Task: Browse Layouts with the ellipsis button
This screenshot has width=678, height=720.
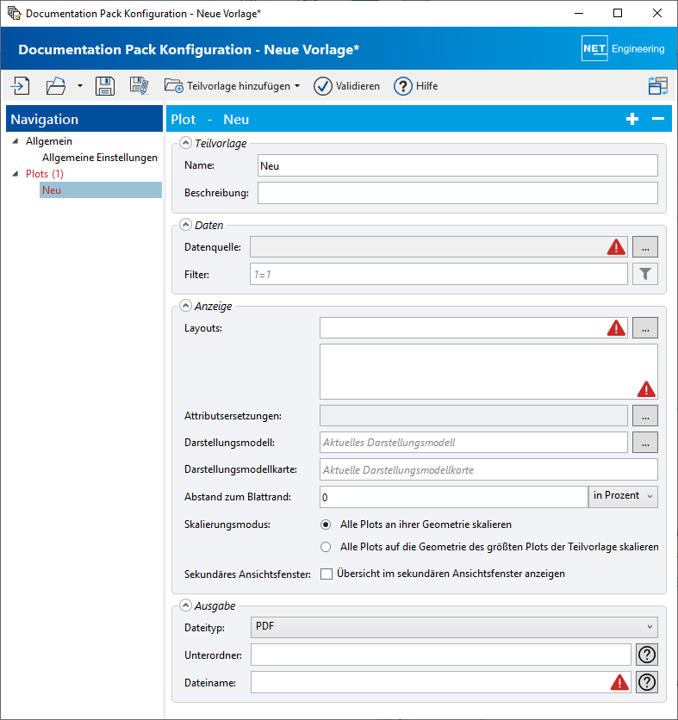Action: coord(645,328)
